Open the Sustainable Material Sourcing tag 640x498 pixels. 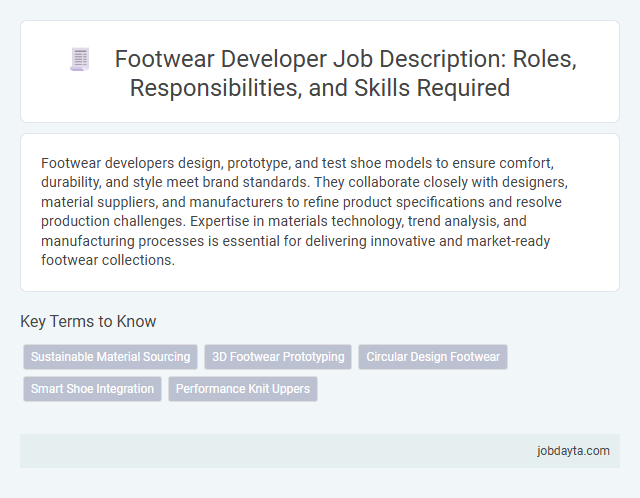click(111, 357)
